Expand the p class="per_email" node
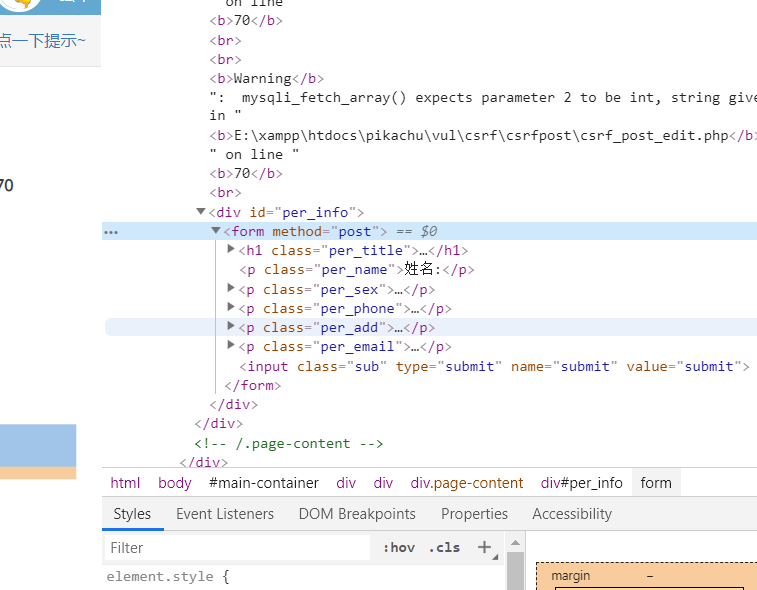This screenshot has height=590, width=757. pos(231,345)
